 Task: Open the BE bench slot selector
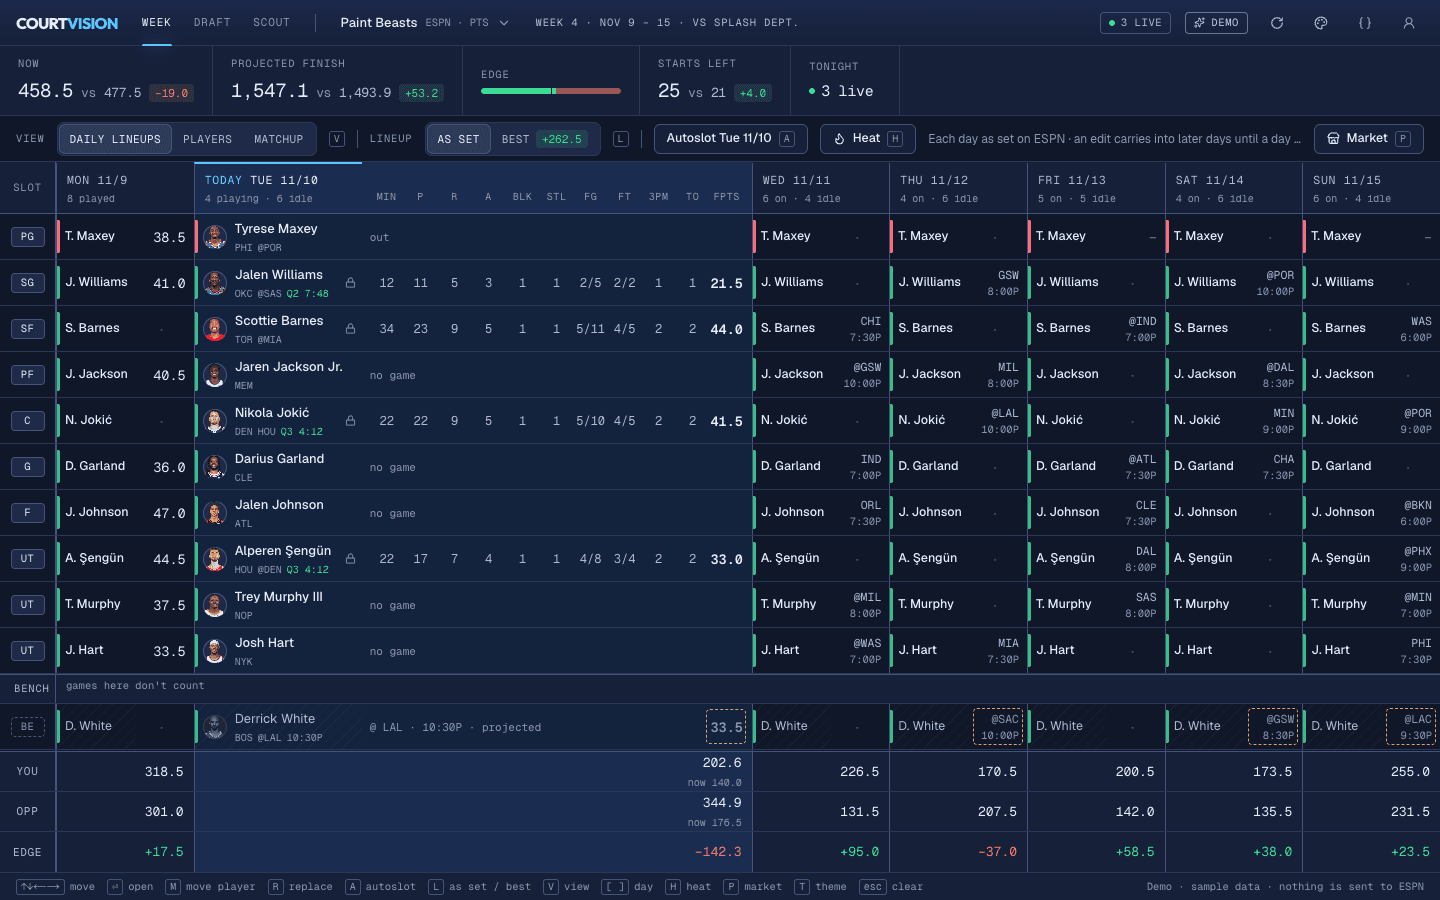[27, 727]
